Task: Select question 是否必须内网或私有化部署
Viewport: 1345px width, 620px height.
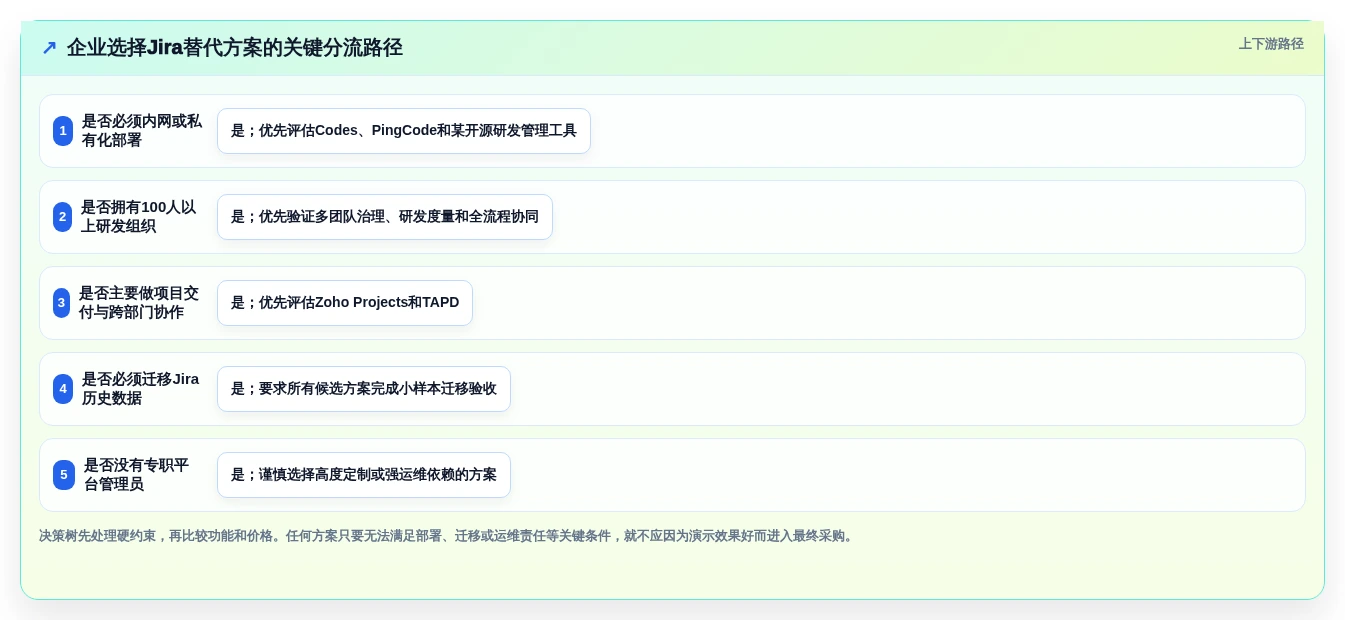Action: [142, 131]
